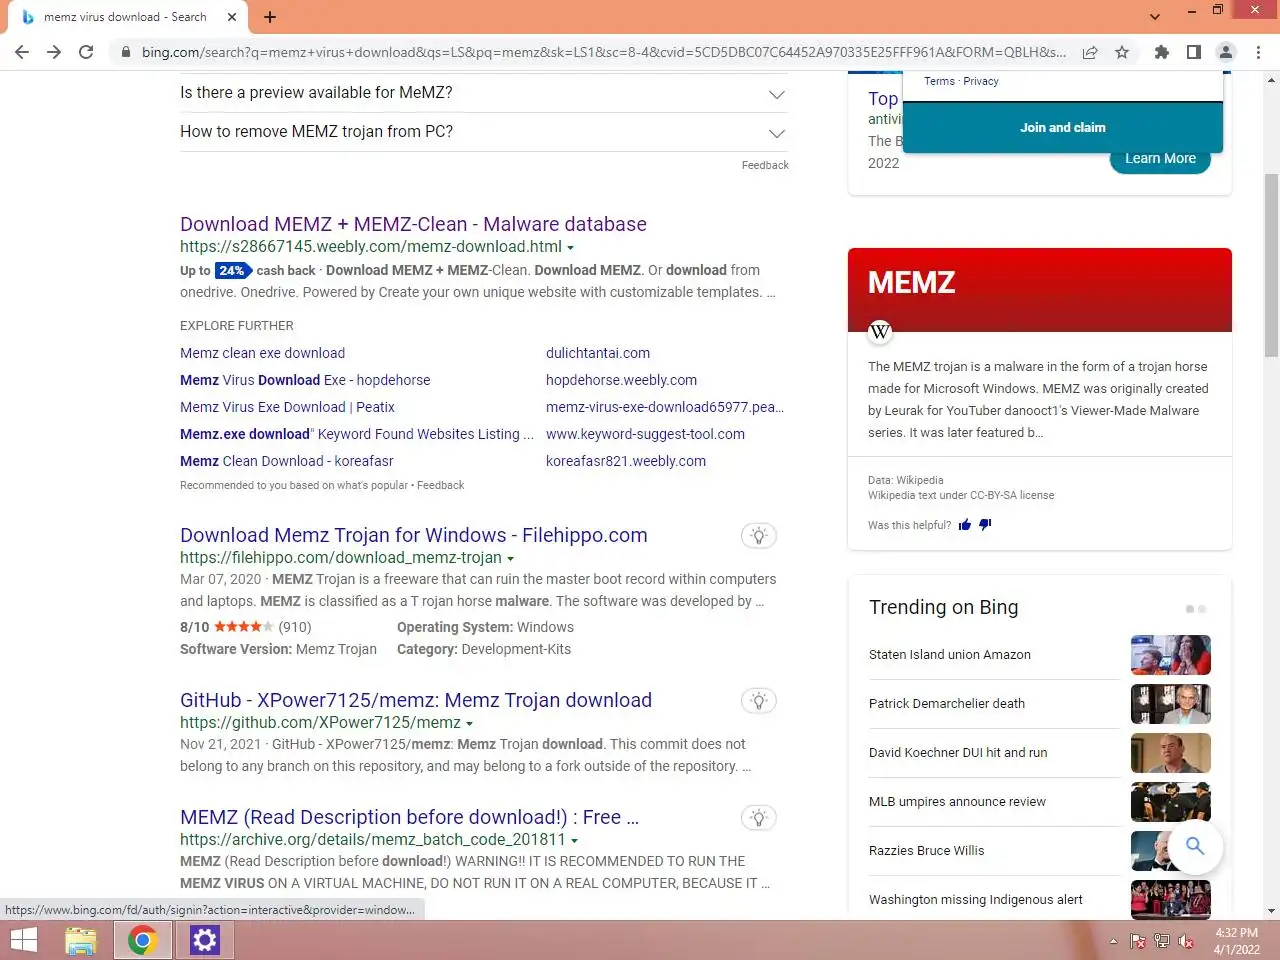Image resolution: width=1280 pixels, height=960 pixels.
Task: Open dropdown next to filehippo.com URL
Action: click(510, 559)
